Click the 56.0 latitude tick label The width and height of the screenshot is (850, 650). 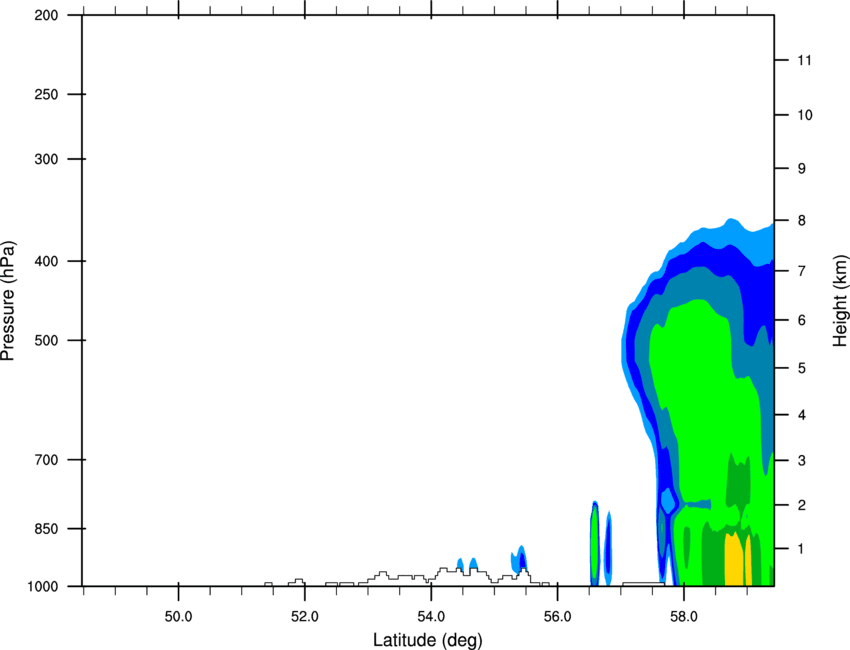tap(557, 616)
